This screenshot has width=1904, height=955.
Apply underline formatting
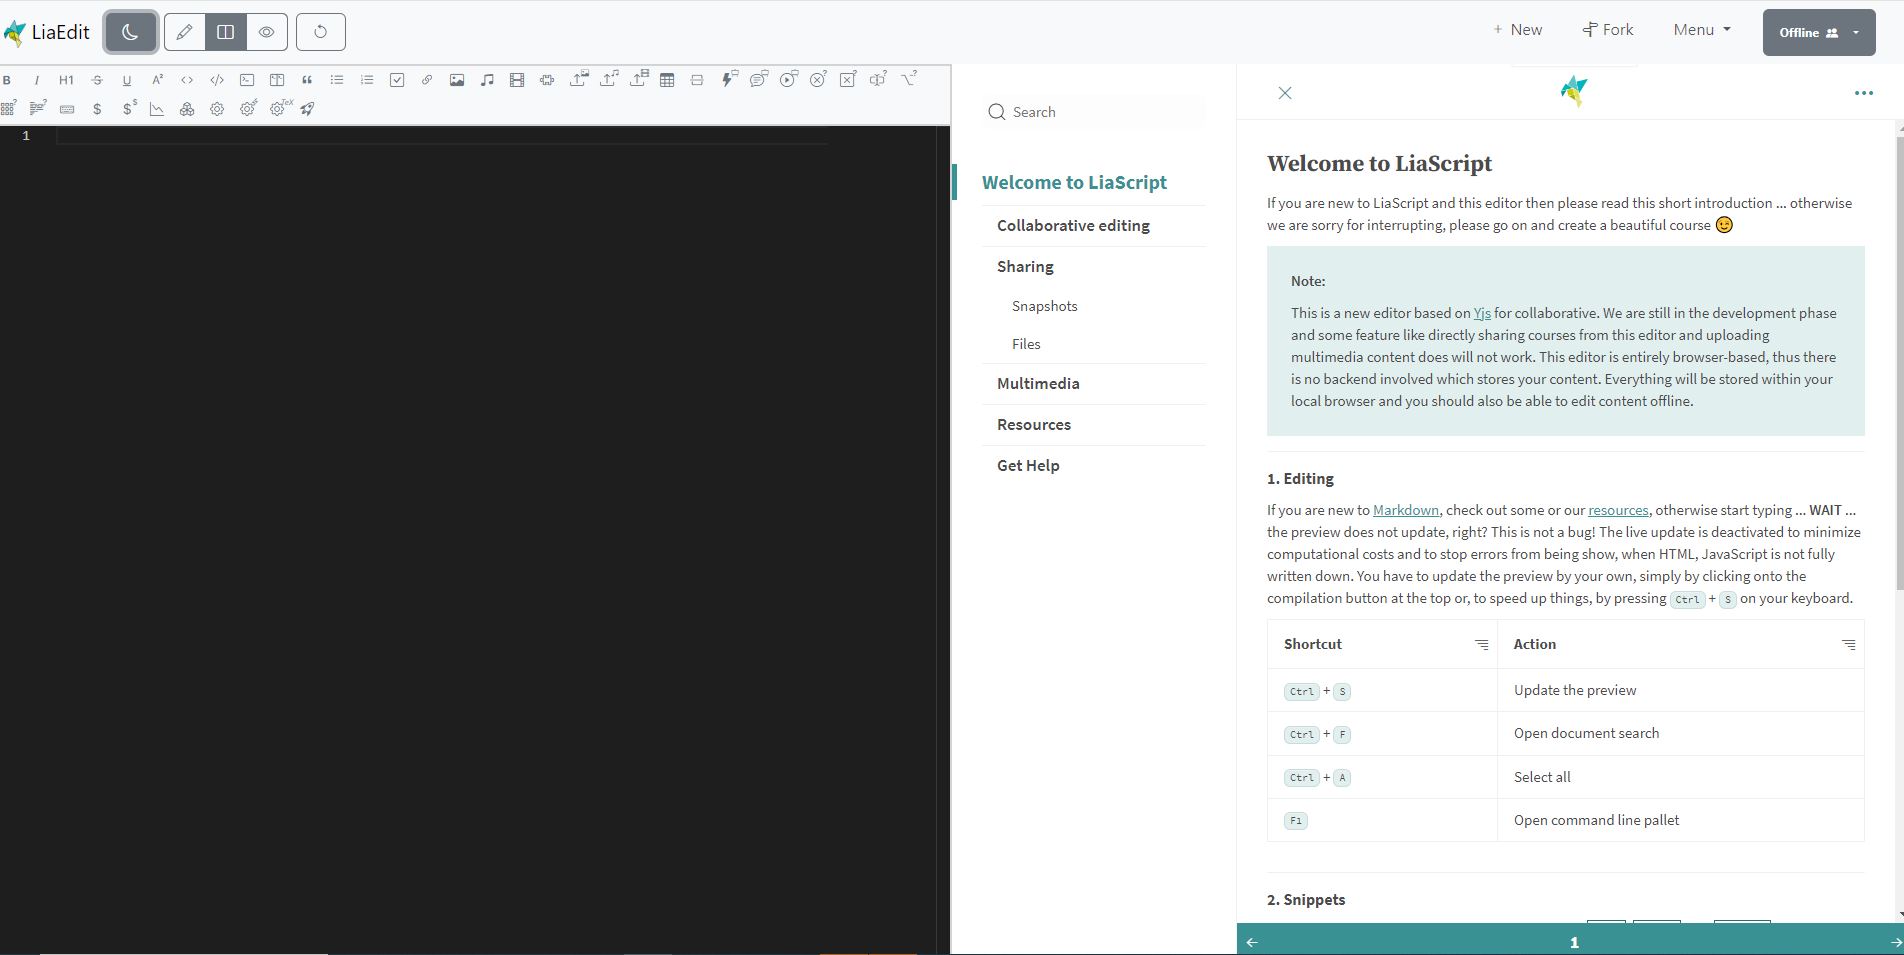click(x=127, y=80)
